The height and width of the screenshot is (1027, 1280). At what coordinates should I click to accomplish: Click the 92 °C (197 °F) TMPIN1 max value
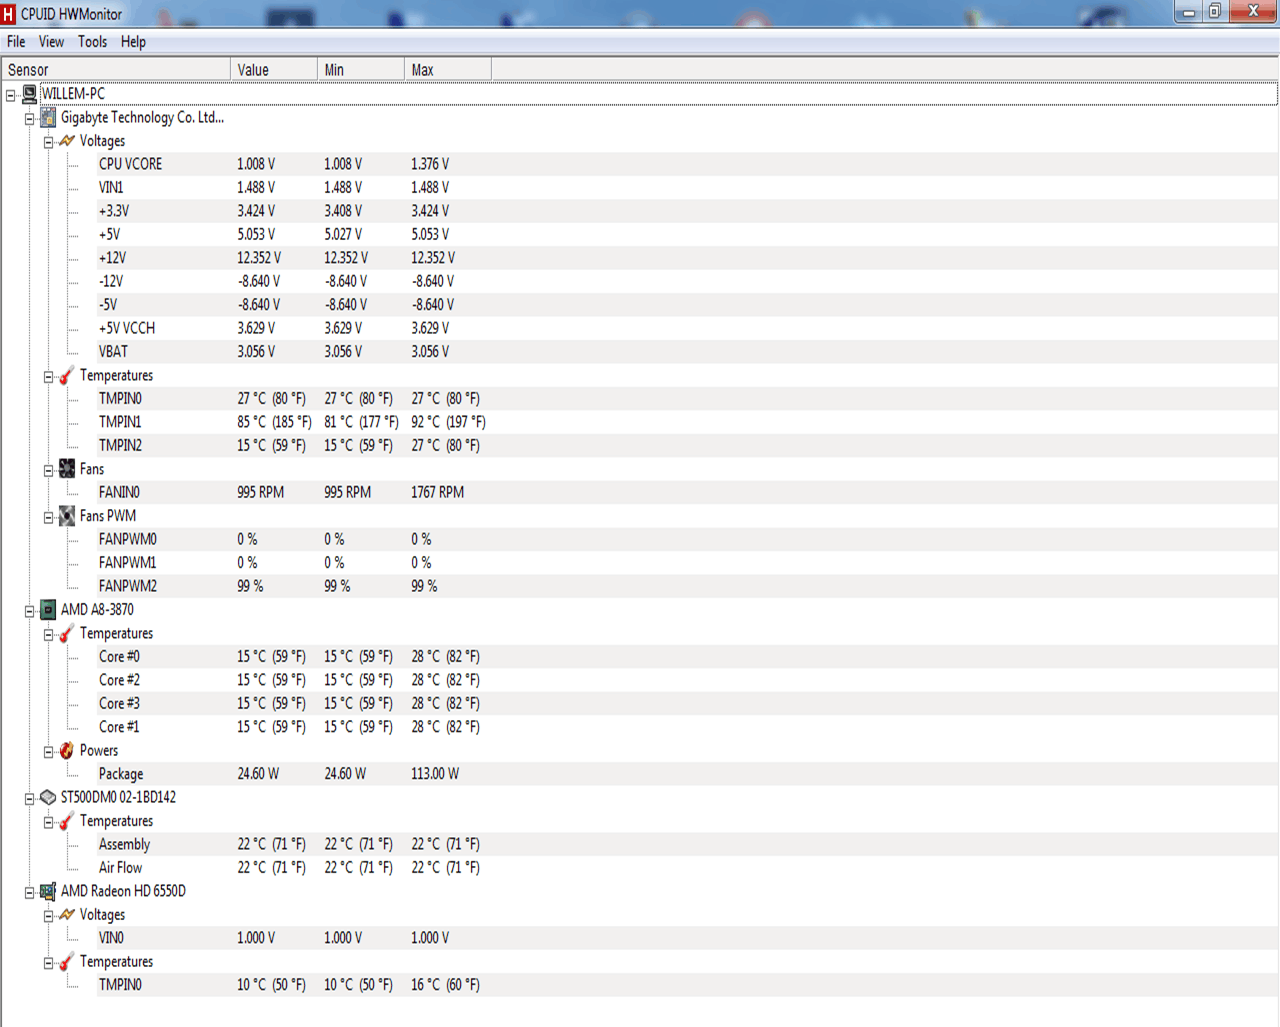point(448,422)
